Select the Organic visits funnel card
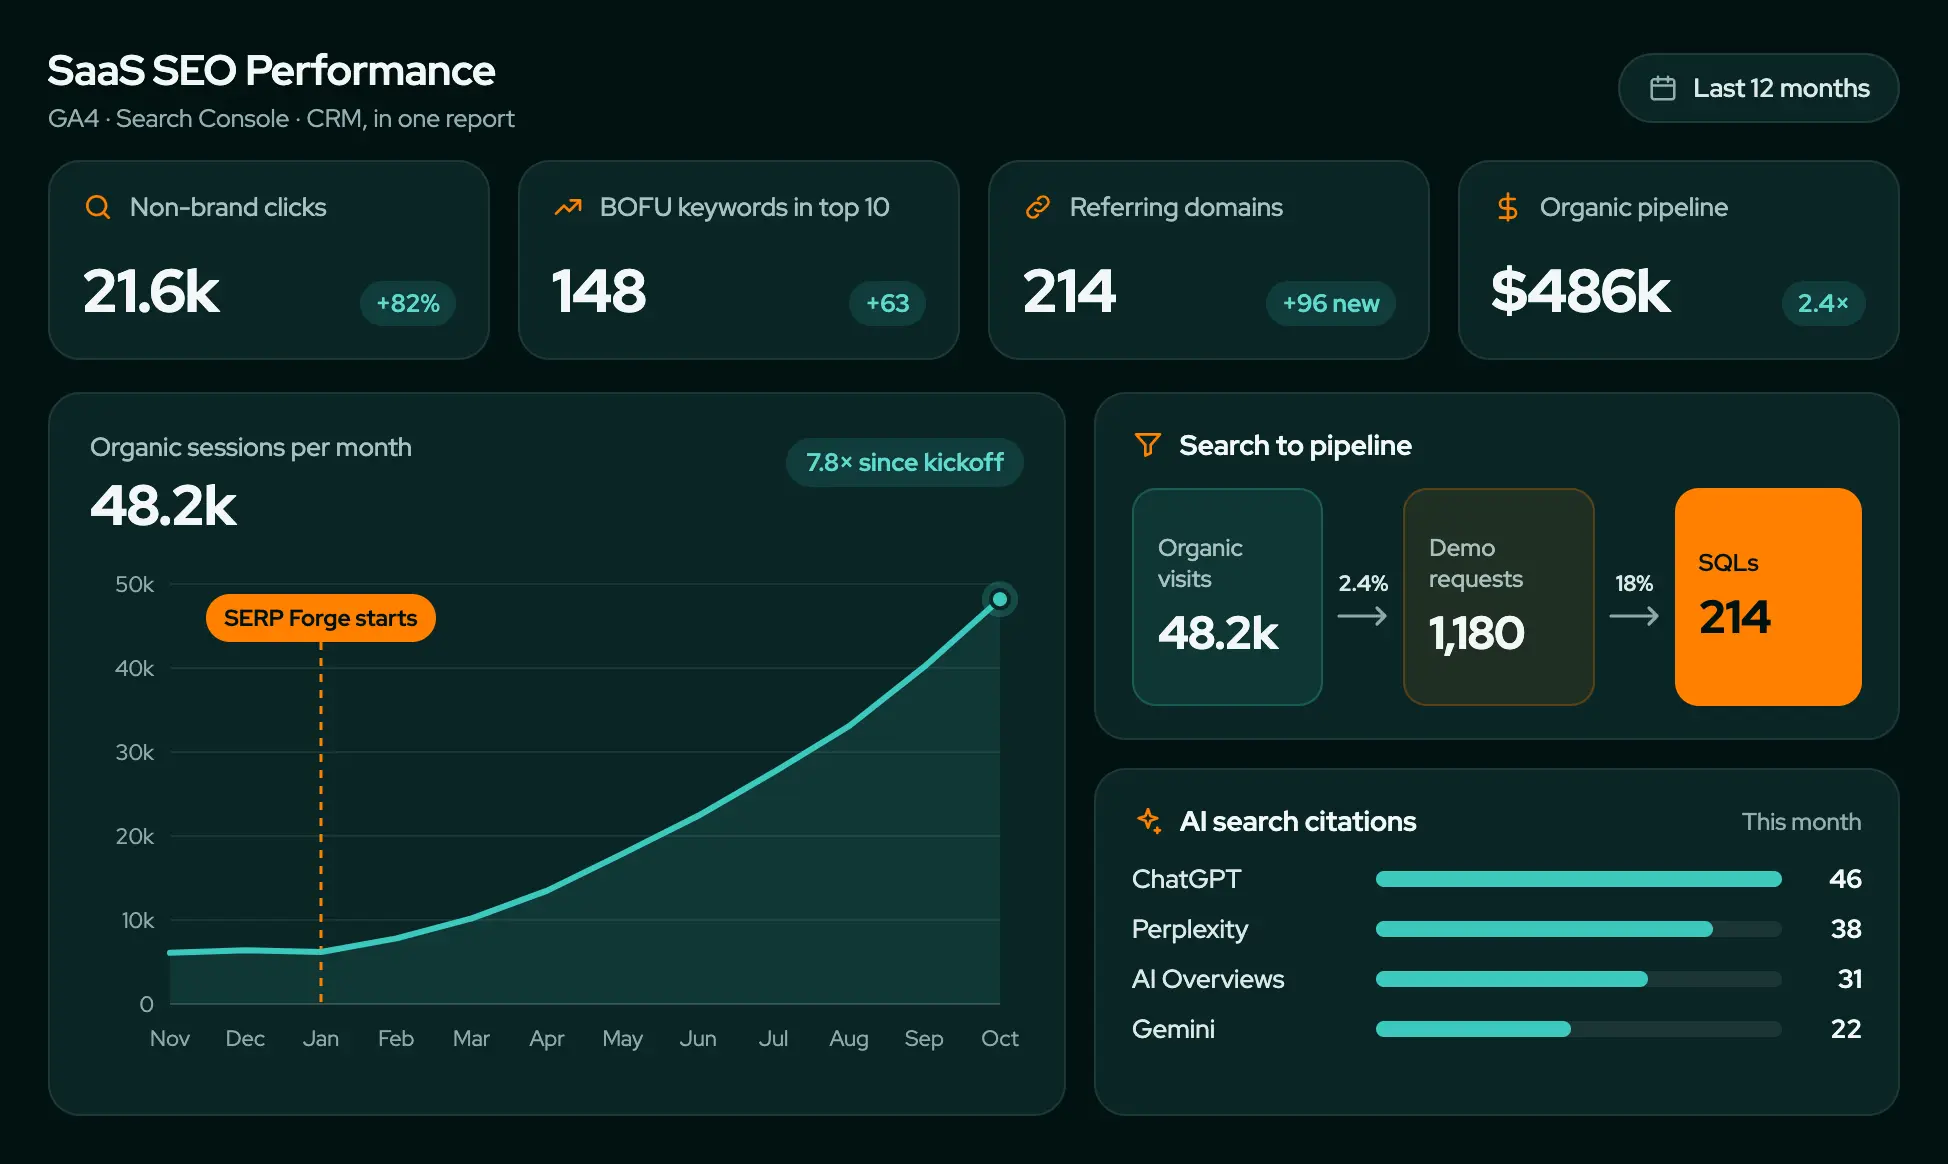Image resolution: width=1948 pixels, height=1164 pixels. coord(1227,597)
